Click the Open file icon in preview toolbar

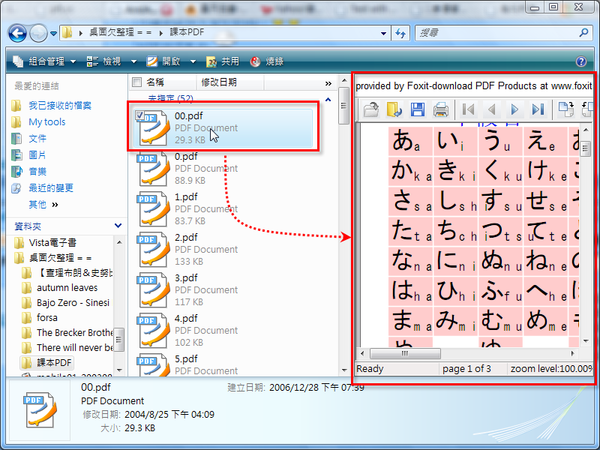point(371,109)
